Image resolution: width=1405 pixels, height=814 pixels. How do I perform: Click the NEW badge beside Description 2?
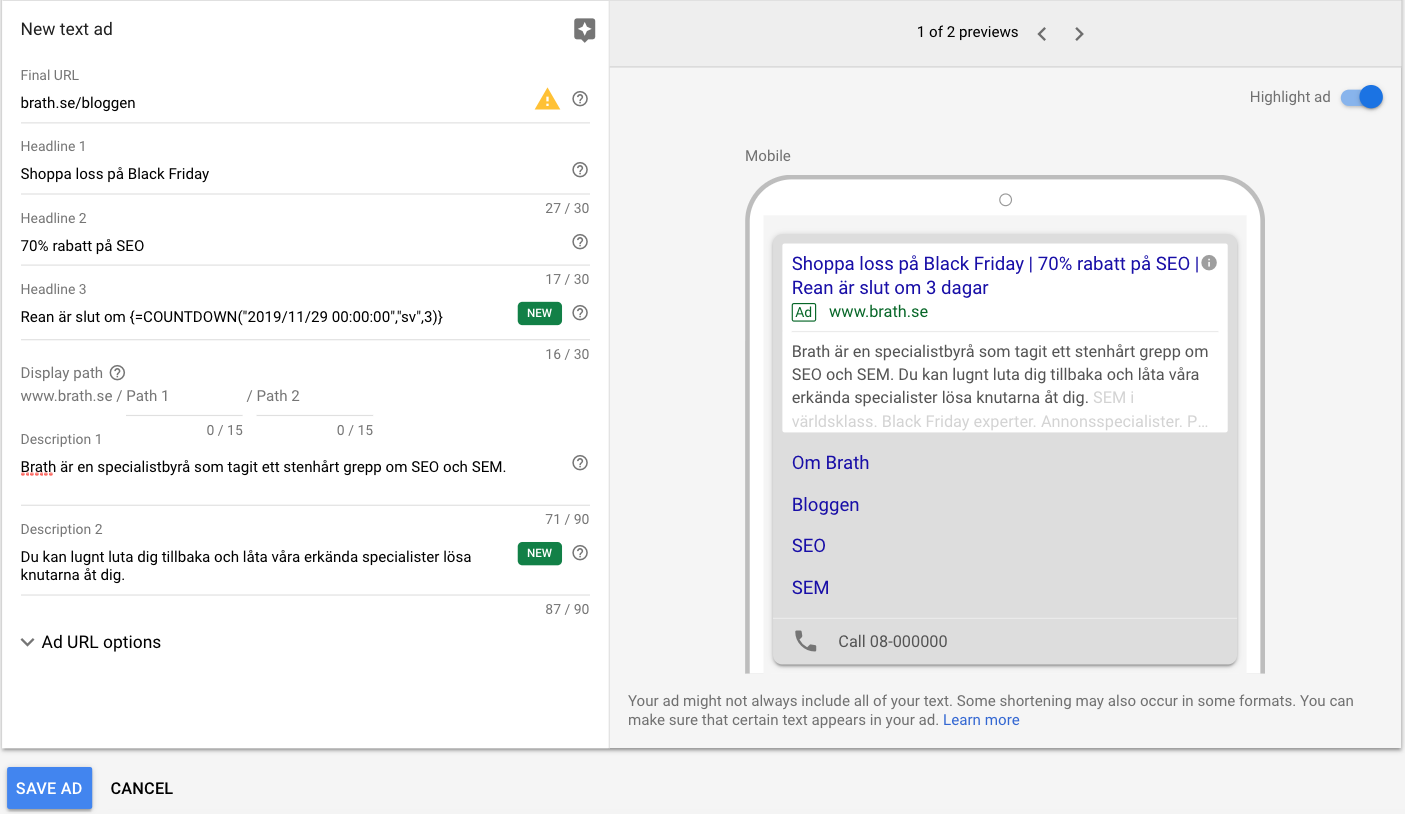point(540,553)
